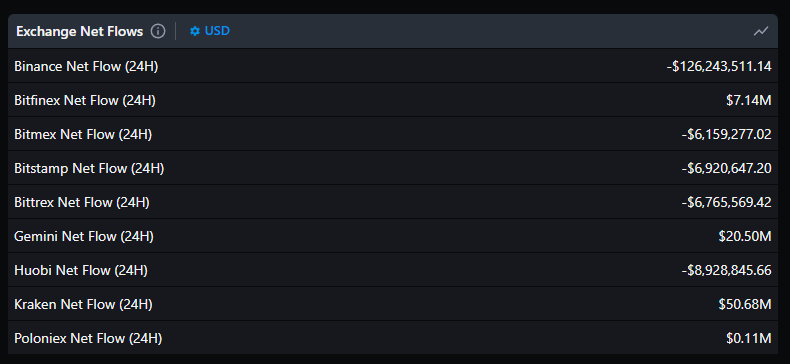Click the Bitfinex $7.14M value
The width and height of the screenshot is (790, 364).
click(x=749, y=100)
